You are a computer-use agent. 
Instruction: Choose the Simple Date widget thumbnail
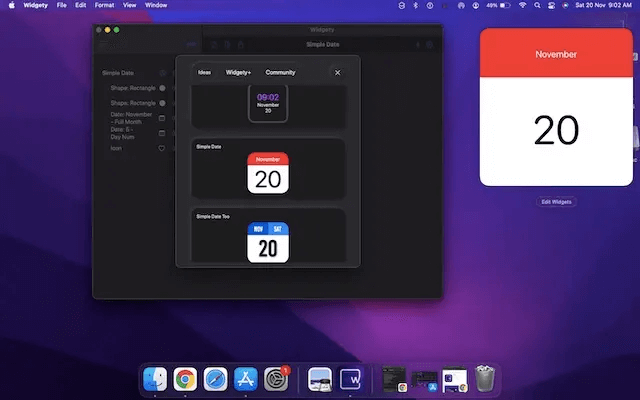[267, 173]
